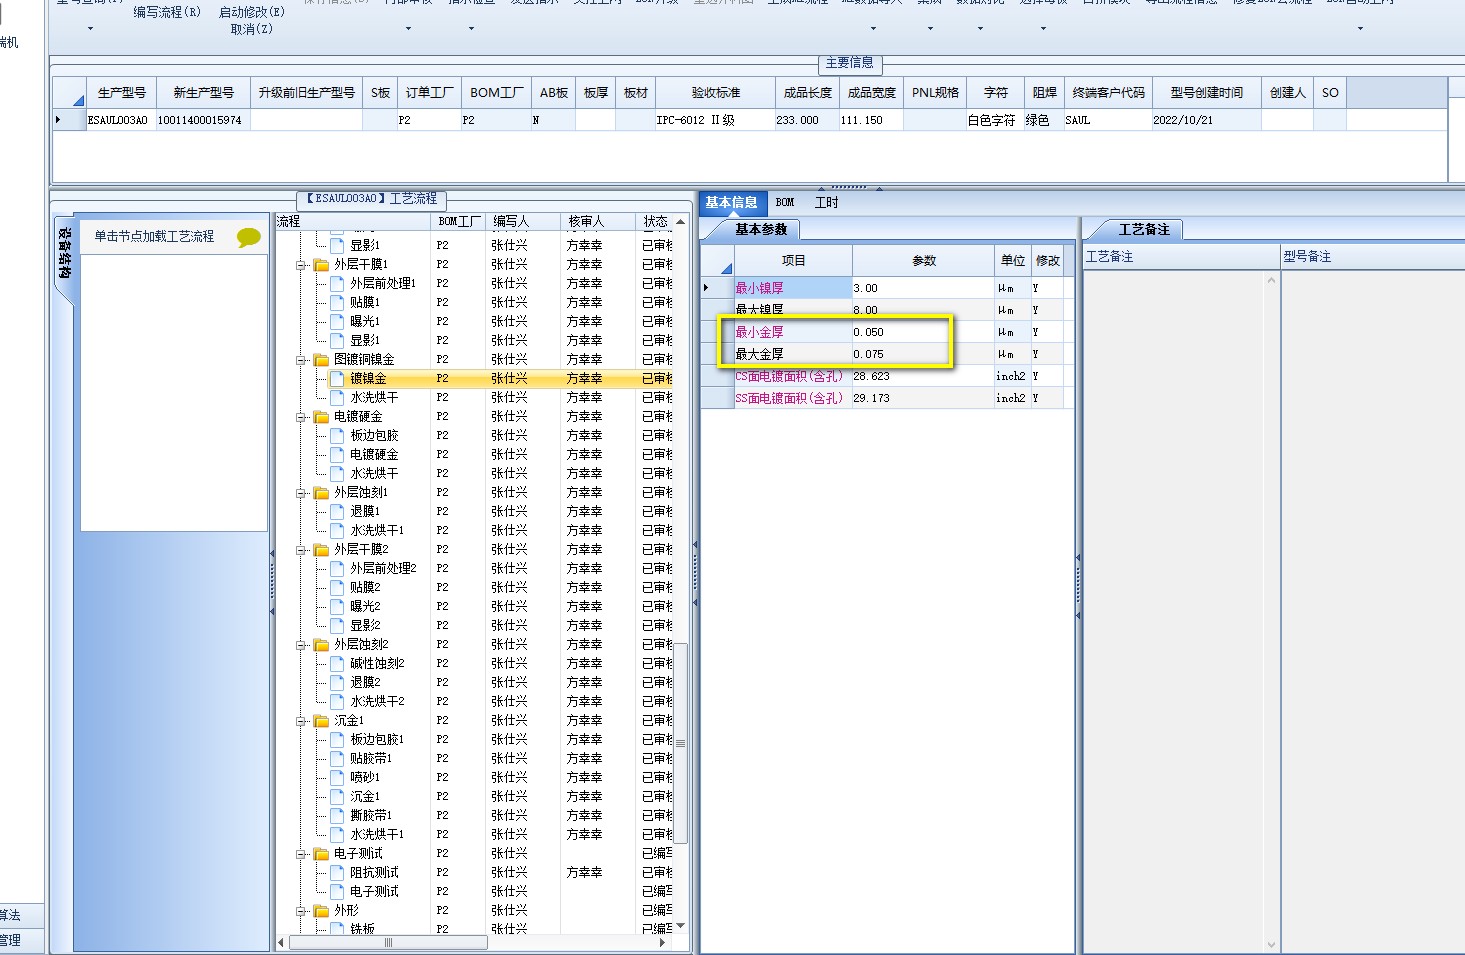Open the 工时 tab
The width and height of the screenshot is (1465, 955).
[x=826, y=203]
